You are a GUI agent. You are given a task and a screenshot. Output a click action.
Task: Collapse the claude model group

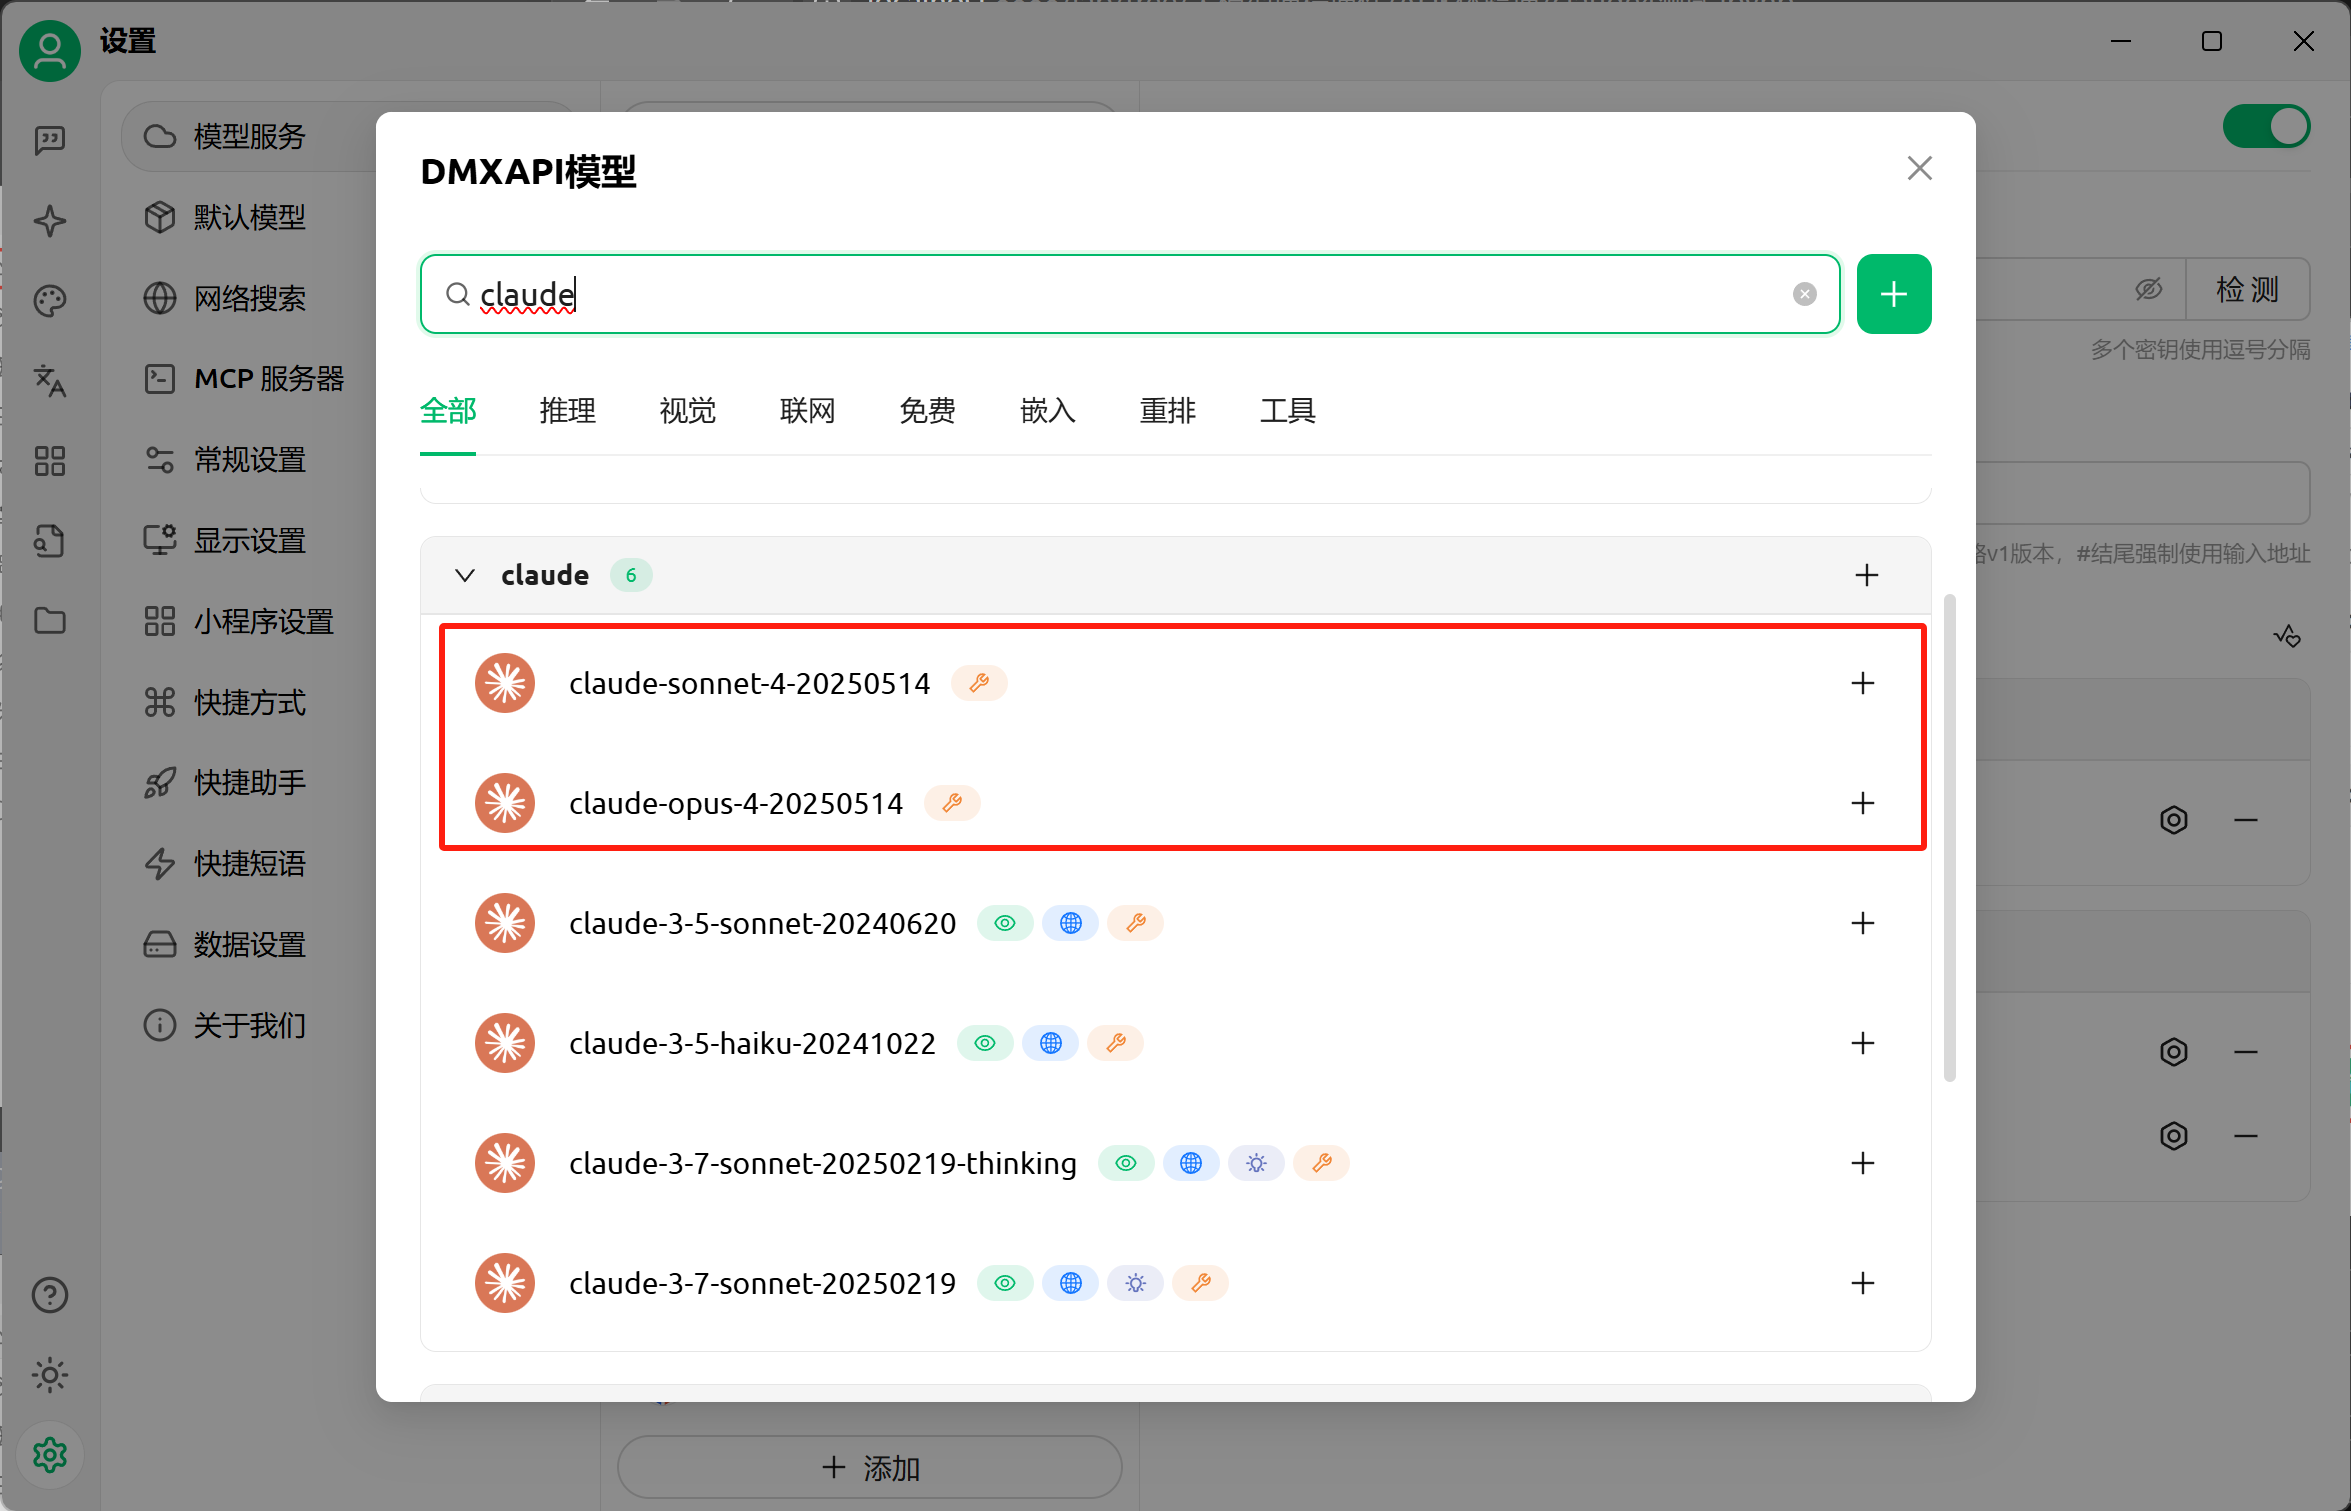click(465, 575)
